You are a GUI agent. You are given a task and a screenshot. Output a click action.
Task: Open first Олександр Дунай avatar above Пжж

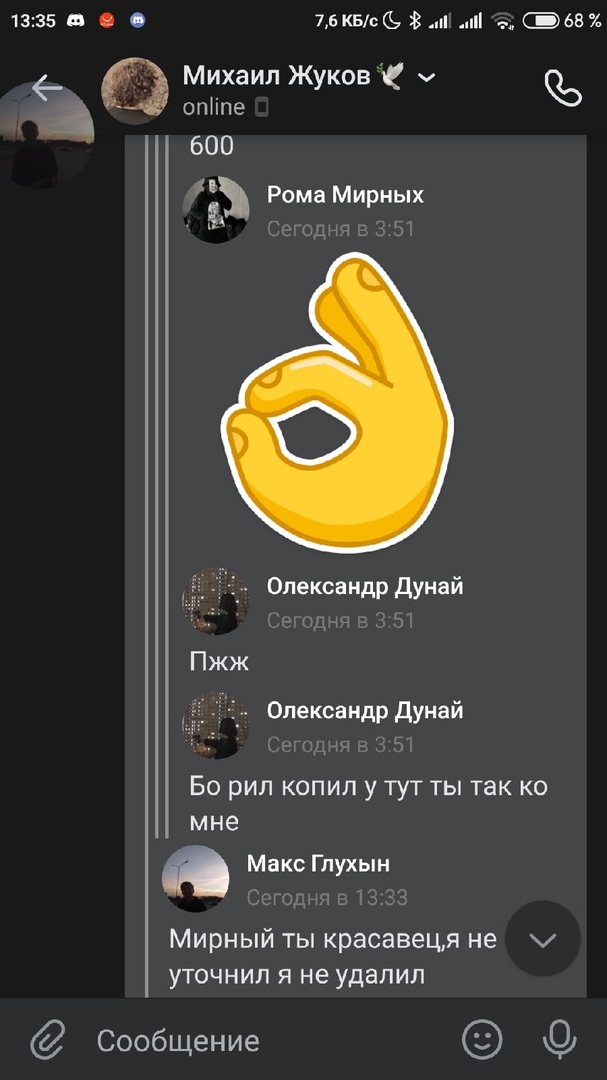(216, 601)
